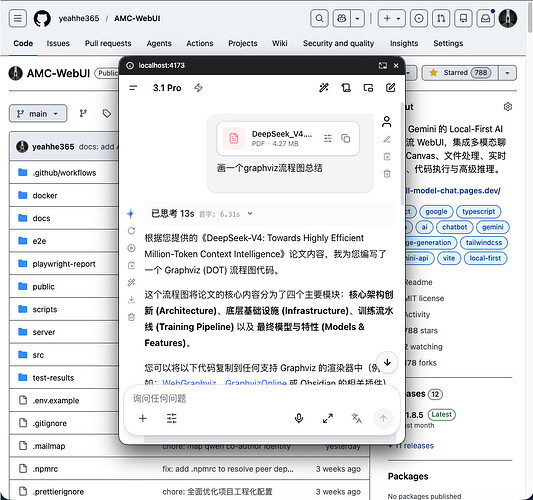Viewport: 533px width, 500px height.
Task: Add attachment with plus button
Action: [143, 418]
